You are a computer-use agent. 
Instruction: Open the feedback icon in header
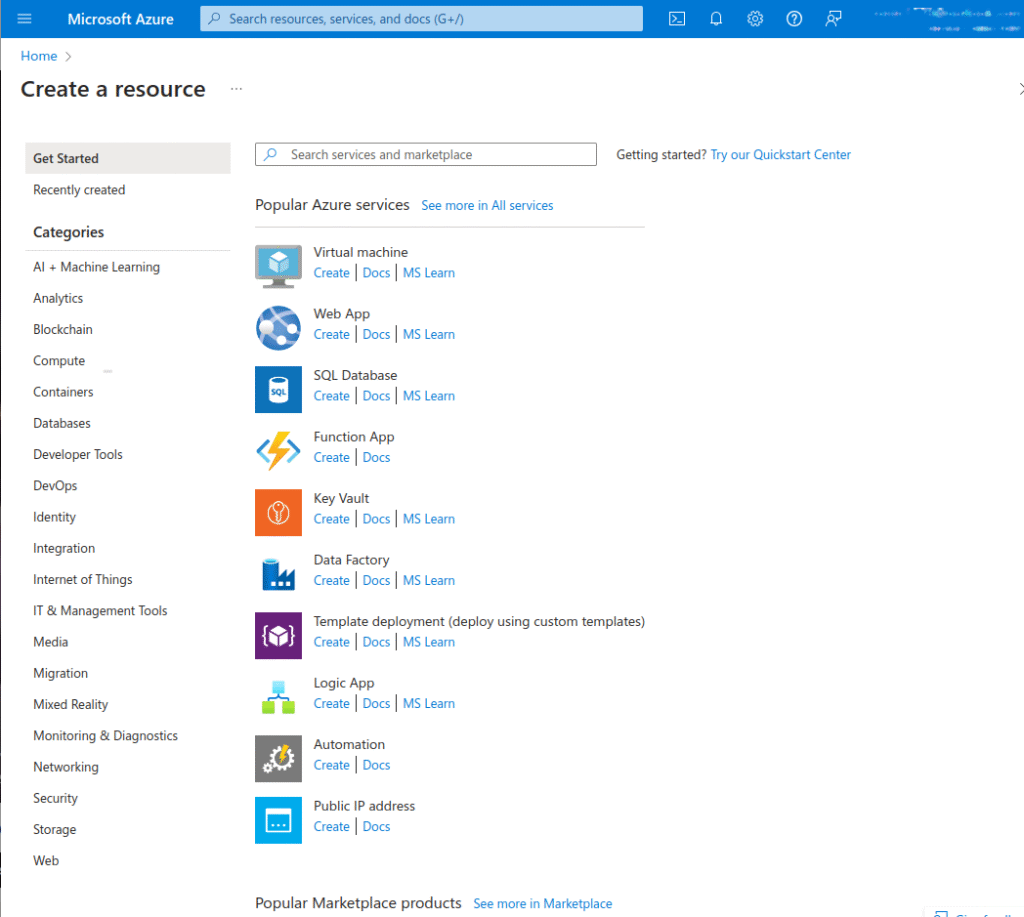(833, 19)
